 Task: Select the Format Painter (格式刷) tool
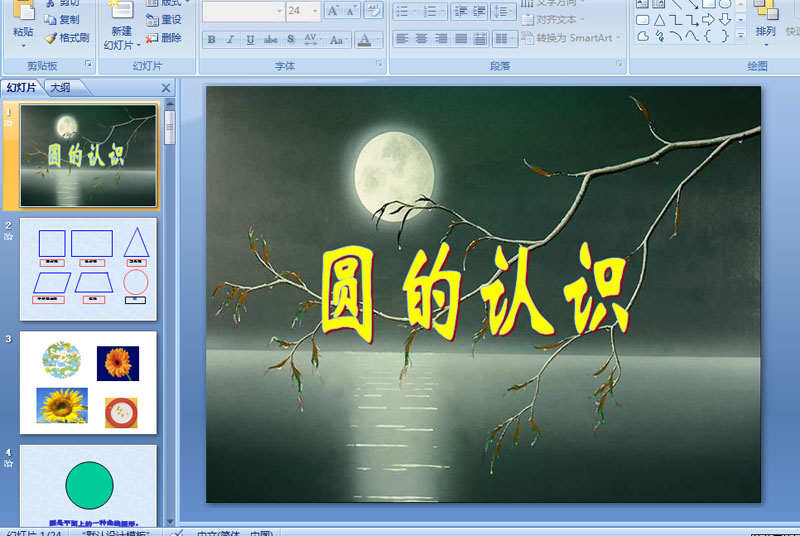[x=67, y=38]
